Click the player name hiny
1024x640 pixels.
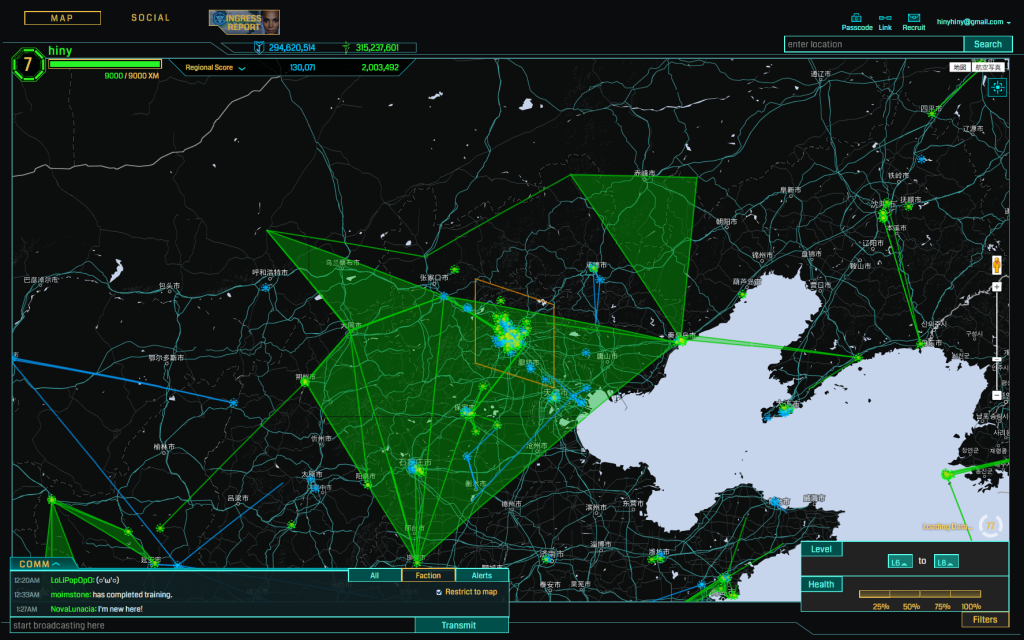(x=60, y=51)
